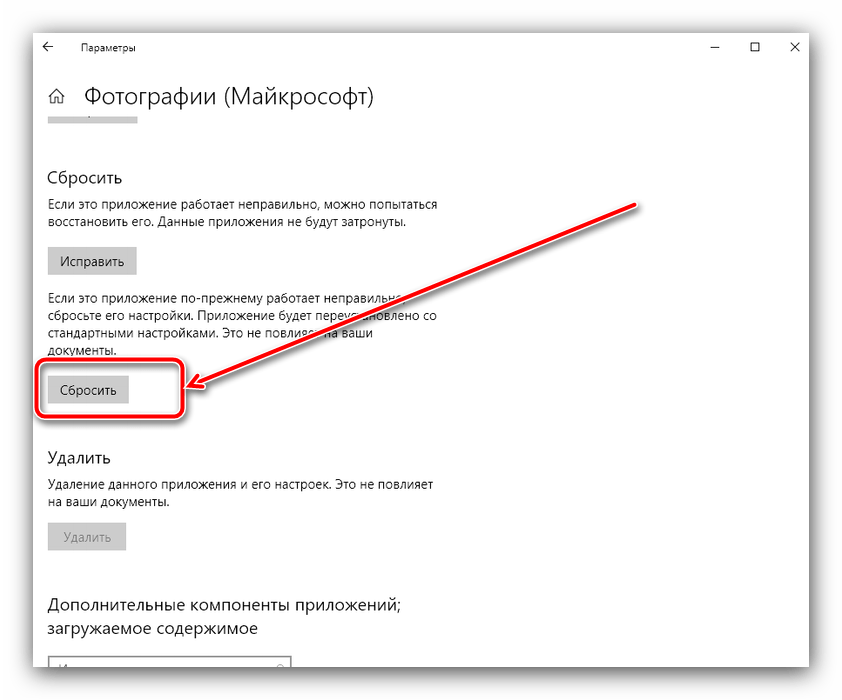Minimize the Параметры window

click(x=715, y=47)
